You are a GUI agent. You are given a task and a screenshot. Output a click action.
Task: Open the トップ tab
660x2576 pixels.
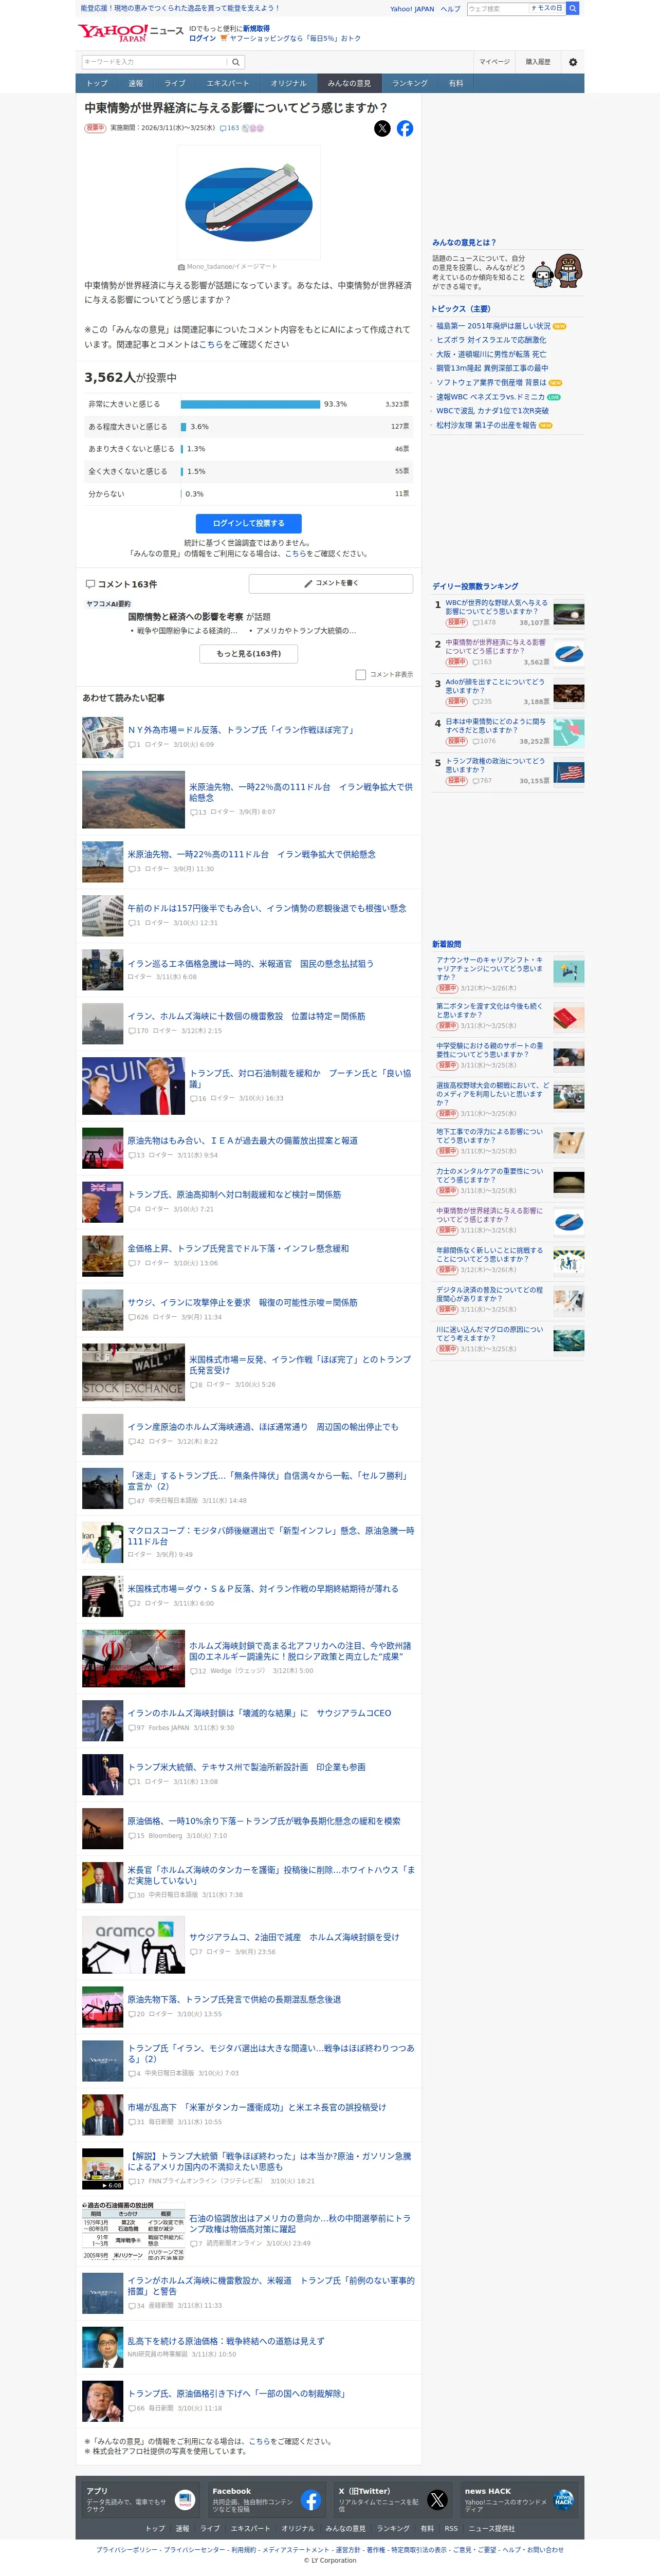97,83
